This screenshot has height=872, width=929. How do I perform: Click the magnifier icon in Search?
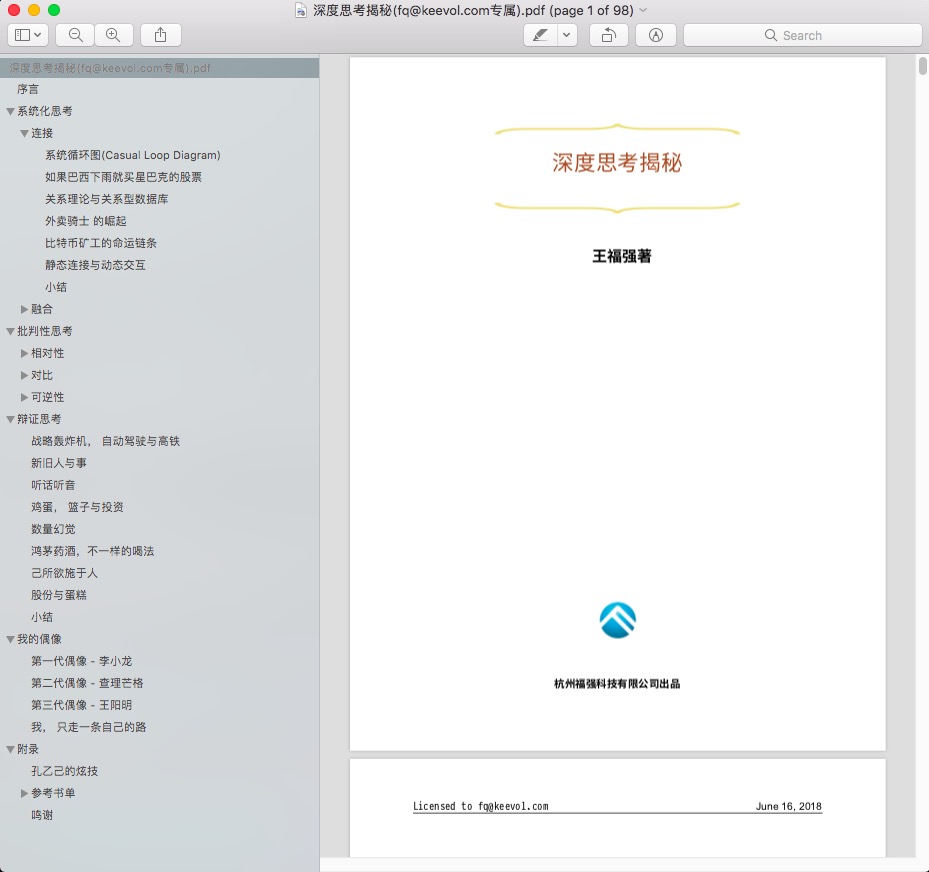coord(770,35)
